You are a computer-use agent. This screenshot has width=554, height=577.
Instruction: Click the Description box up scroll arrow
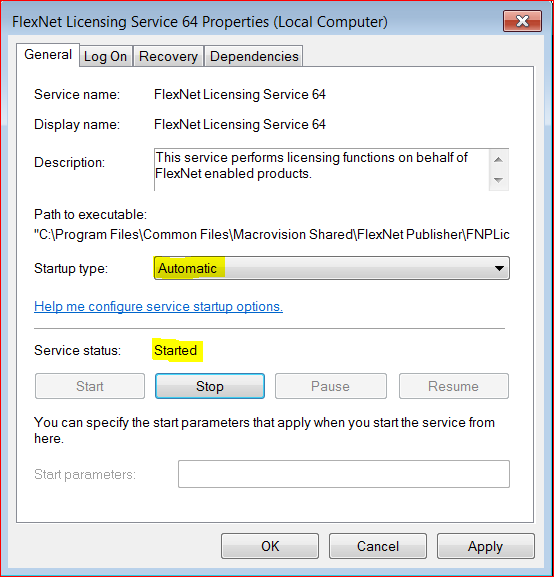(498, 160)
